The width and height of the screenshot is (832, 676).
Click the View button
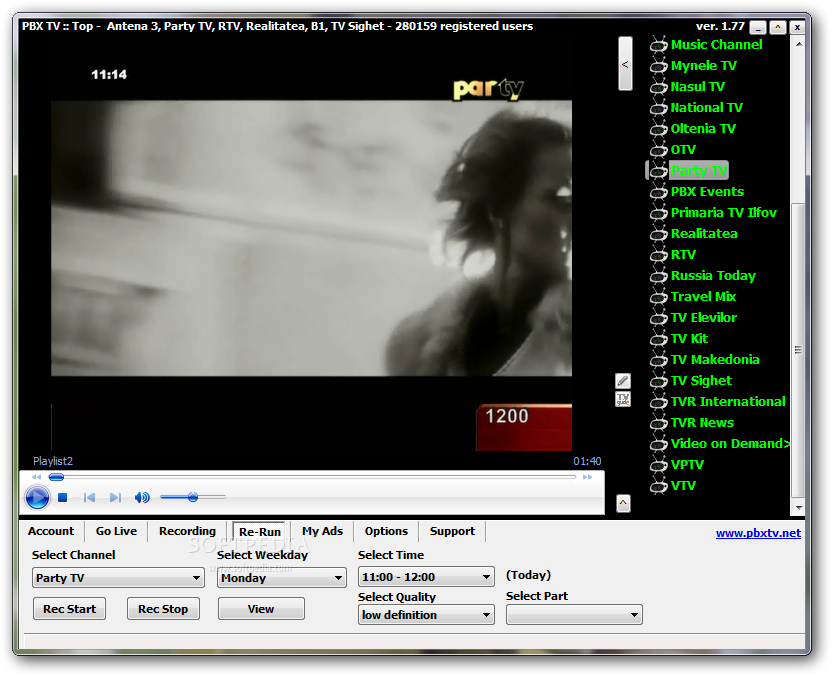point(261,609)
